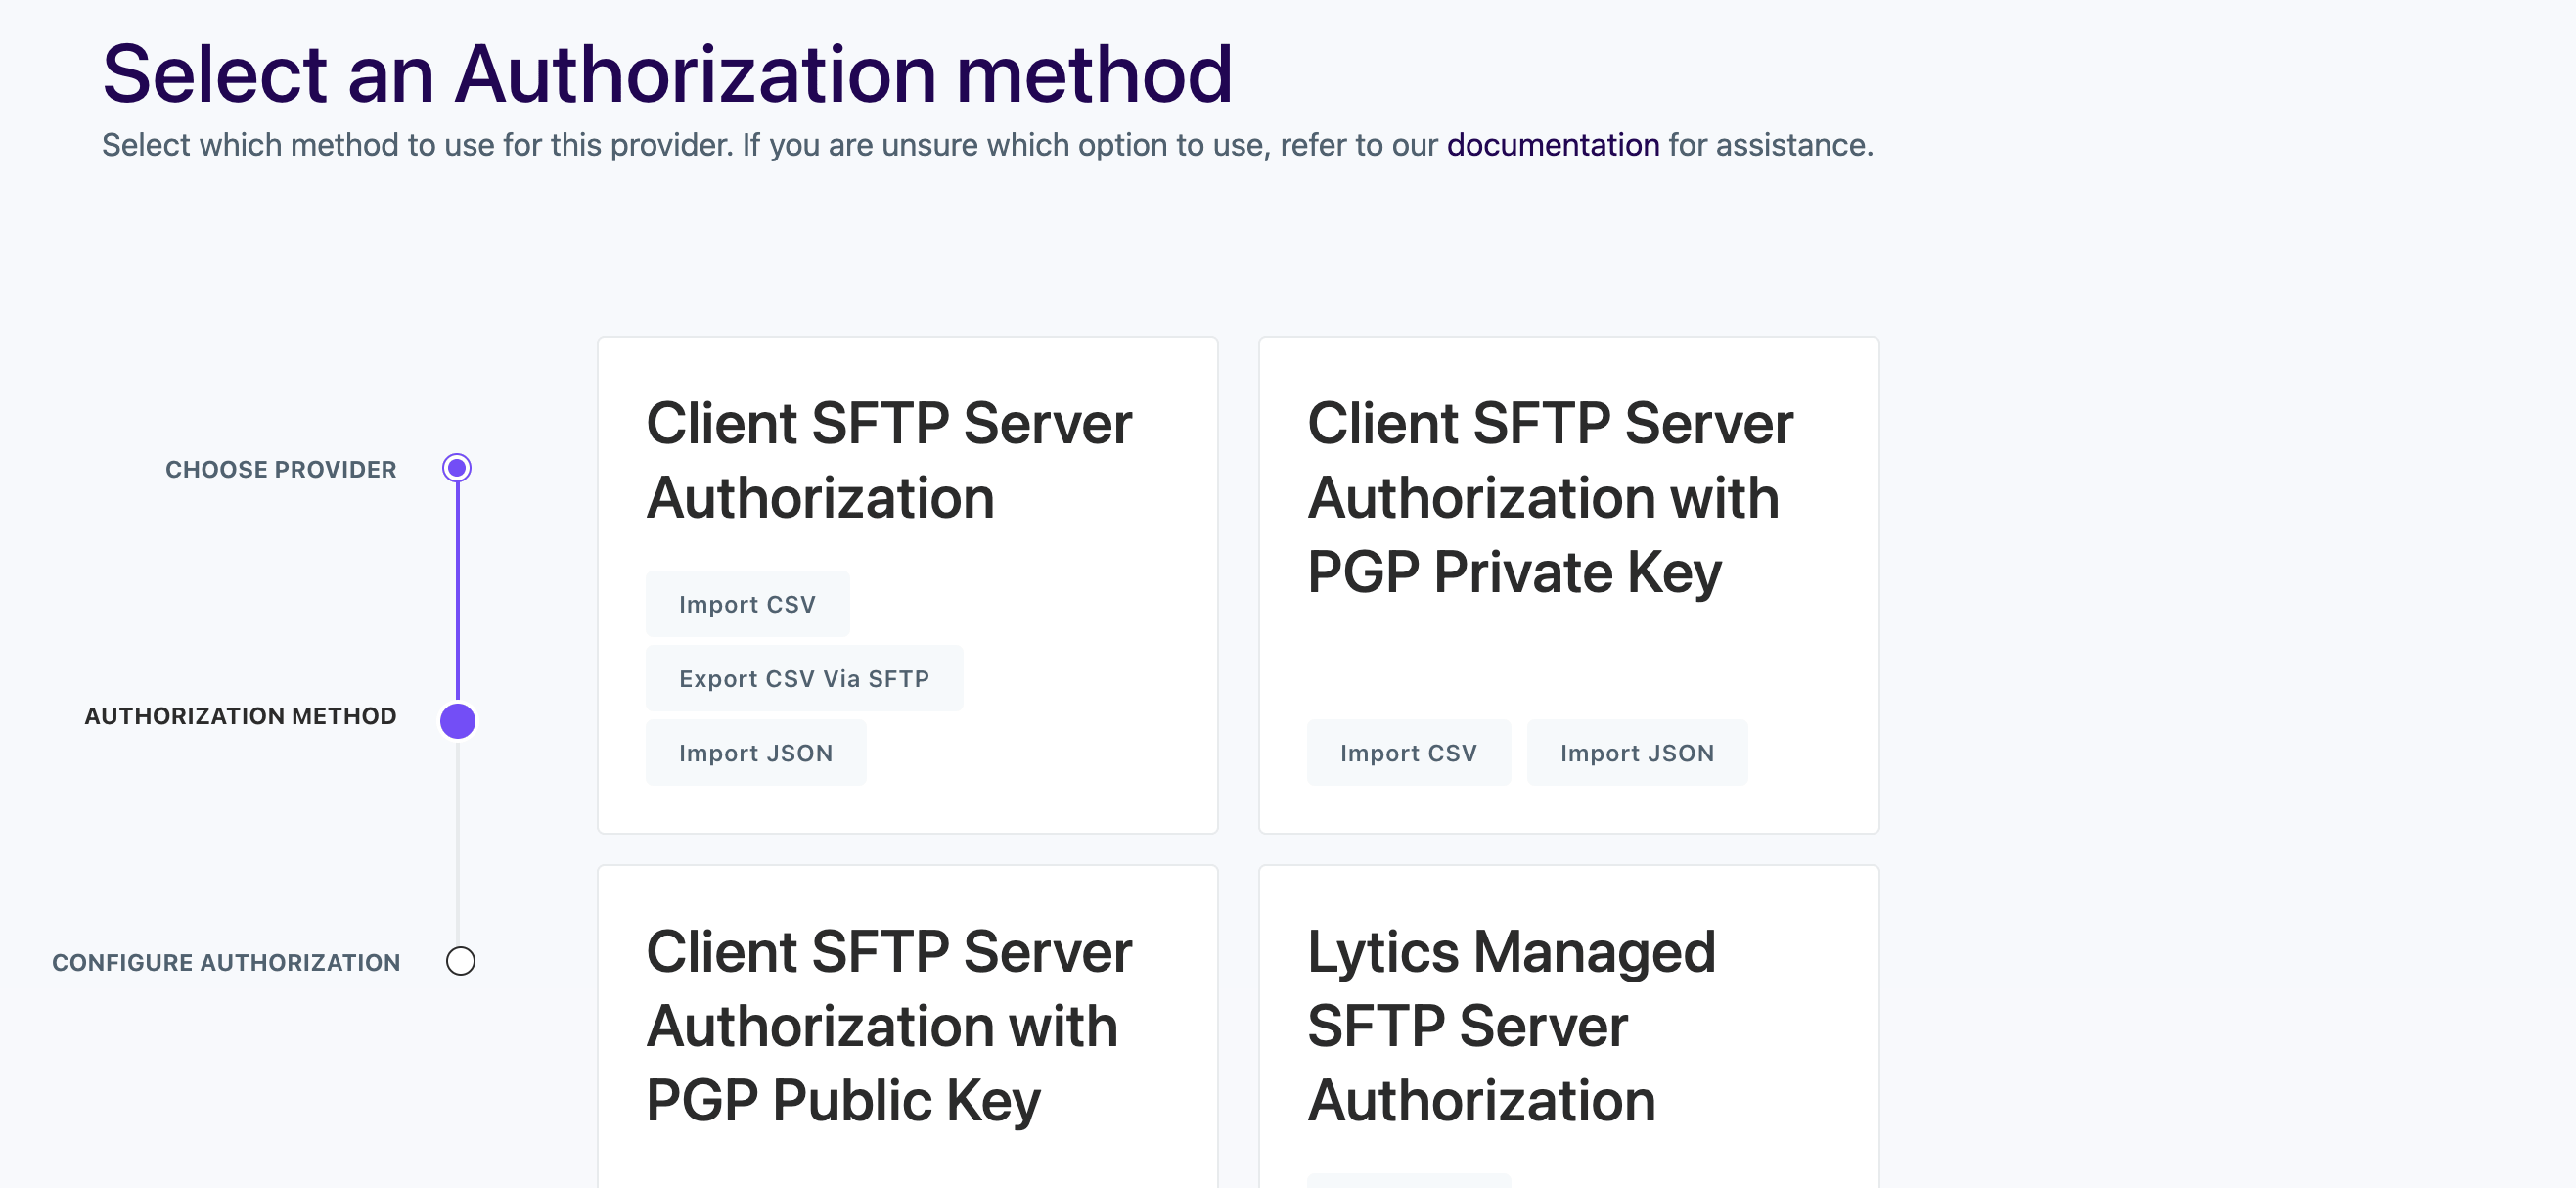2576x1188 pixels.
Task: Click Import CSV tag in first card
Action: 747,604
